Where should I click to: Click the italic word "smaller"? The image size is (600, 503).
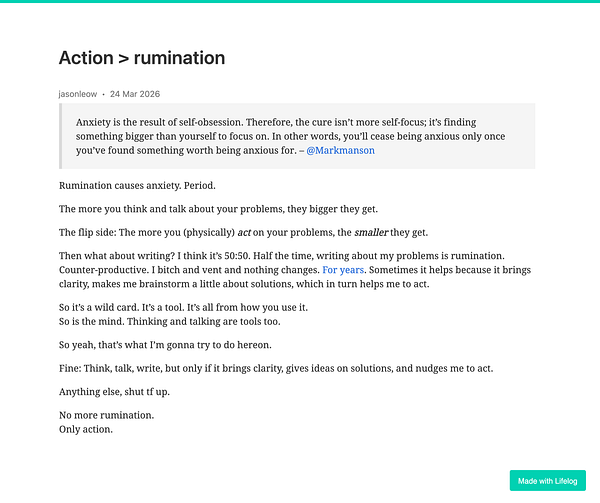pyautogui.click(x=371, y=233)
